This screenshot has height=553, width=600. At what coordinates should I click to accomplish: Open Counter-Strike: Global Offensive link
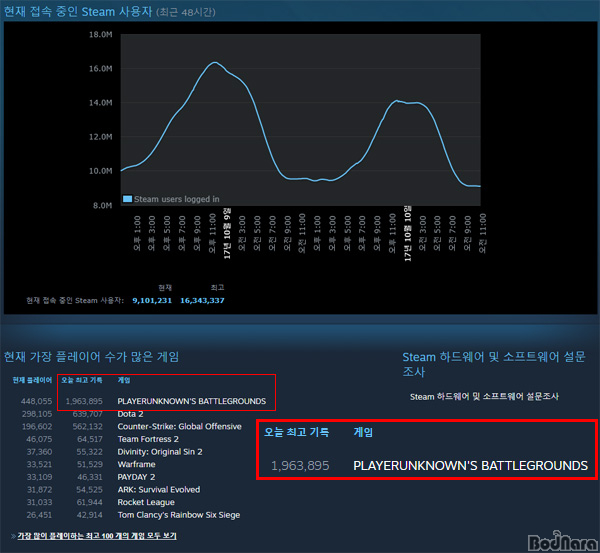pos(179,427)
